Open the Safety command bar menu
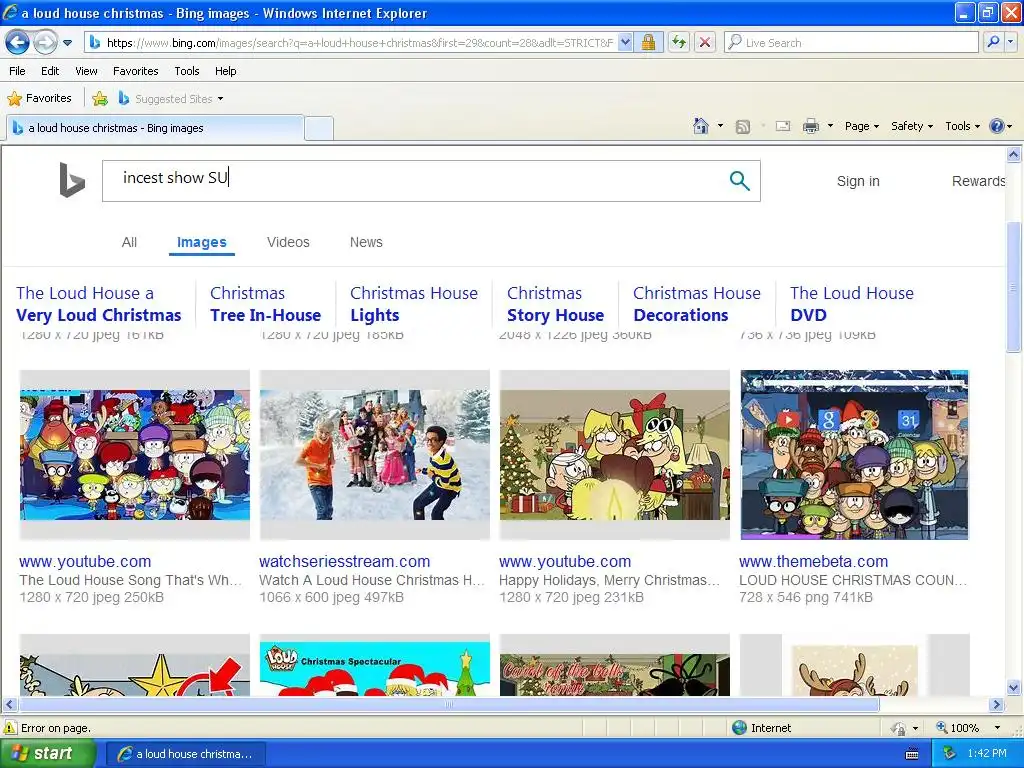 (x=912, y=126)
